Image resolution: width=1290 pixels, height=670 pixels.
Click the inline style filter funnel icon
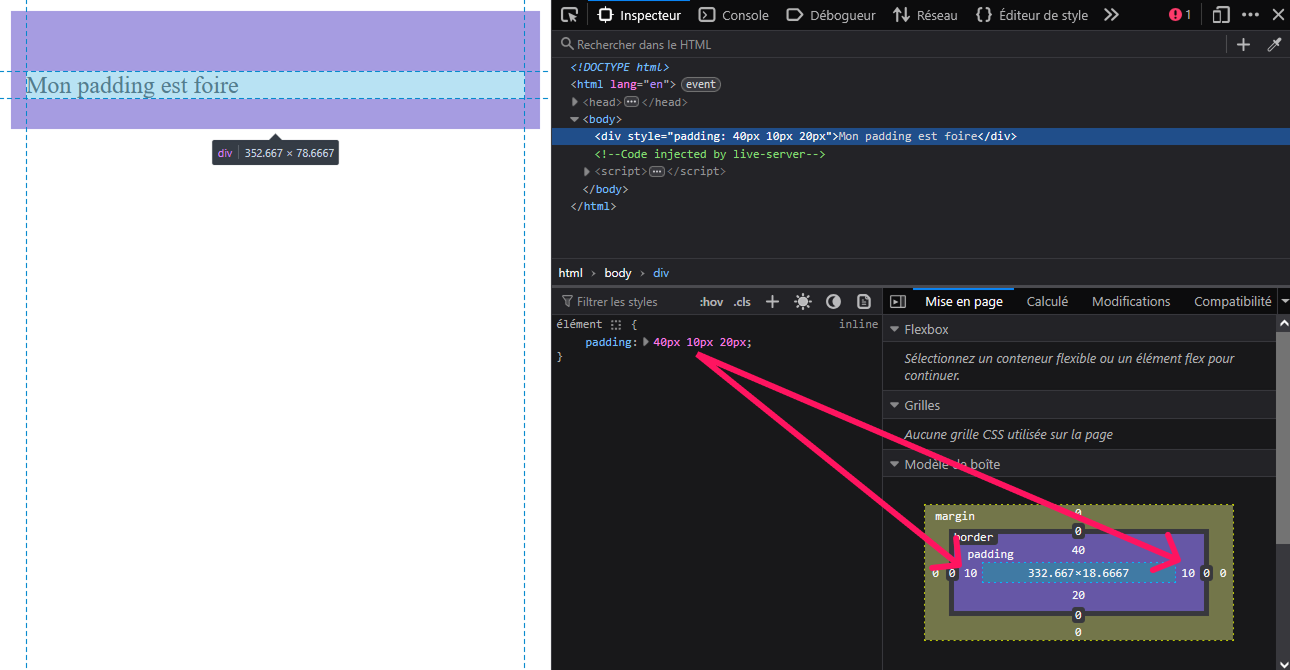pos(569,301)
